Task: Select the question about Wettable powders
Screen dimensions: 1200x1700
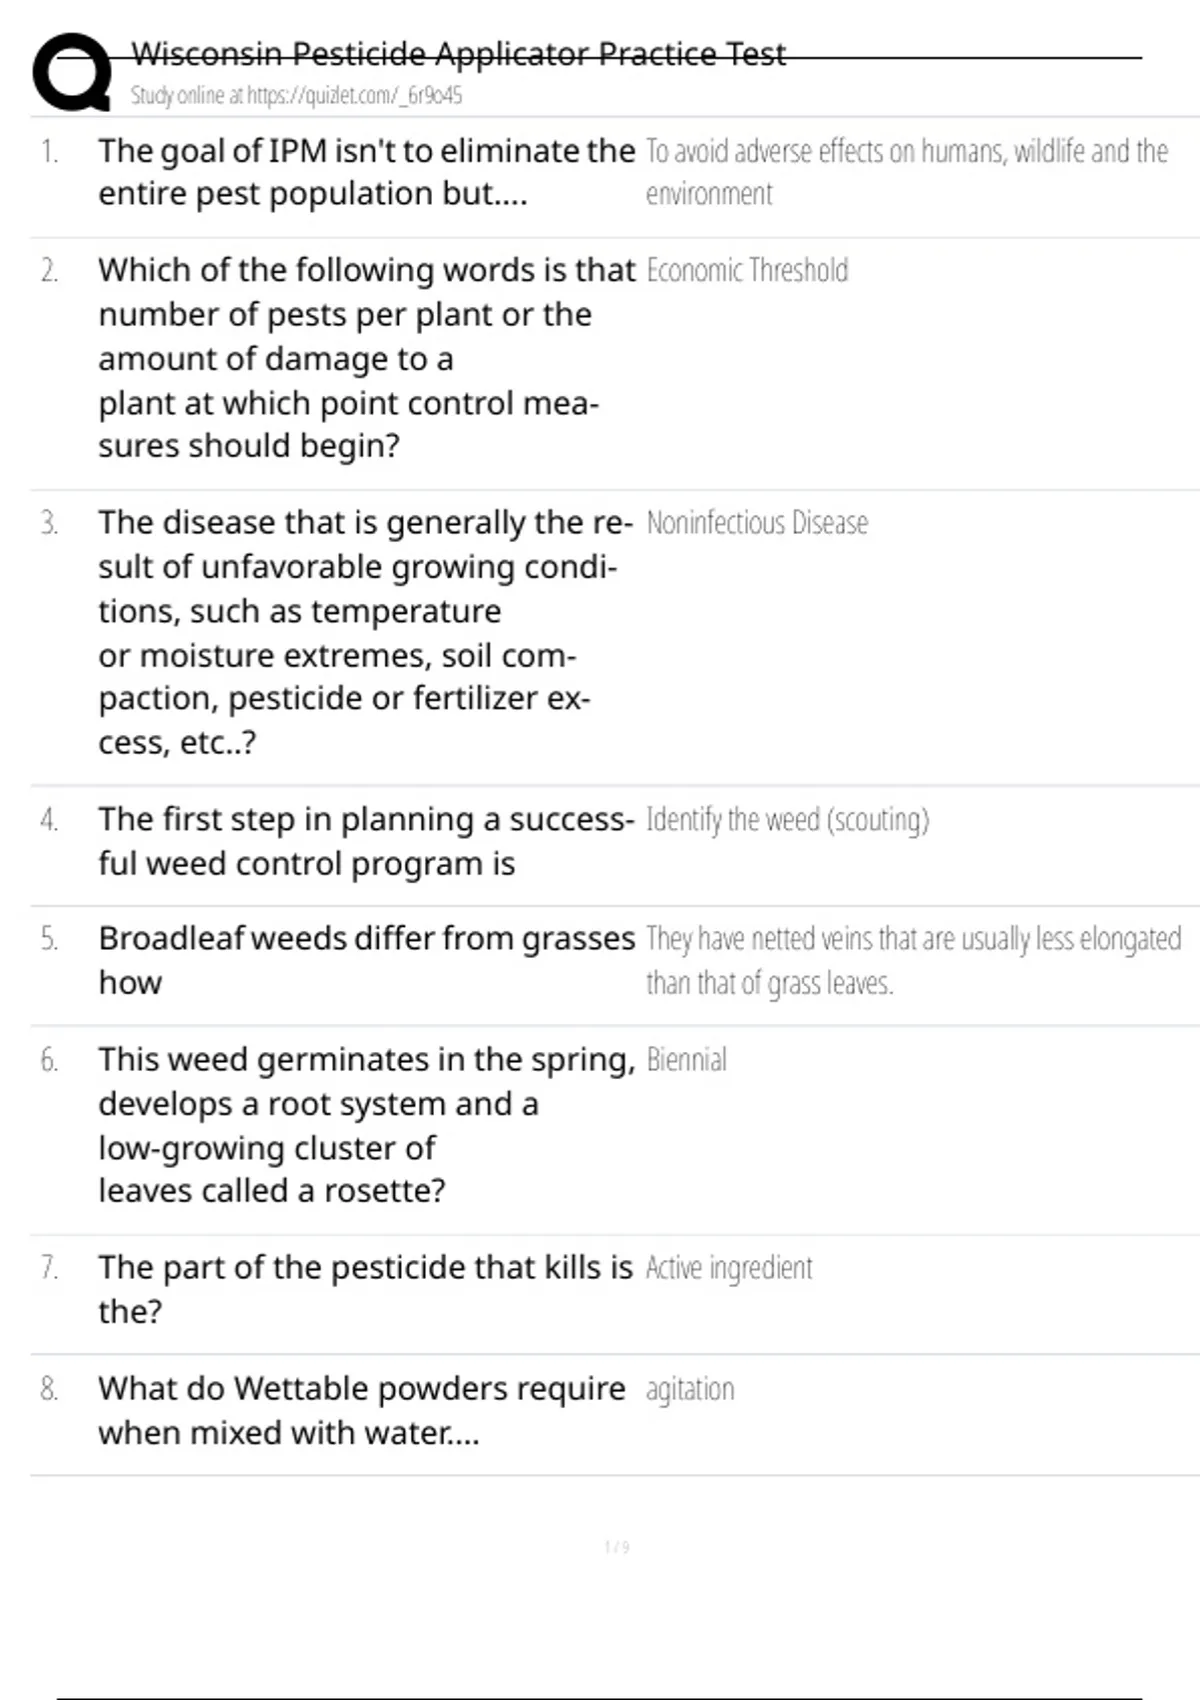Action: [x=361, y=1410]
